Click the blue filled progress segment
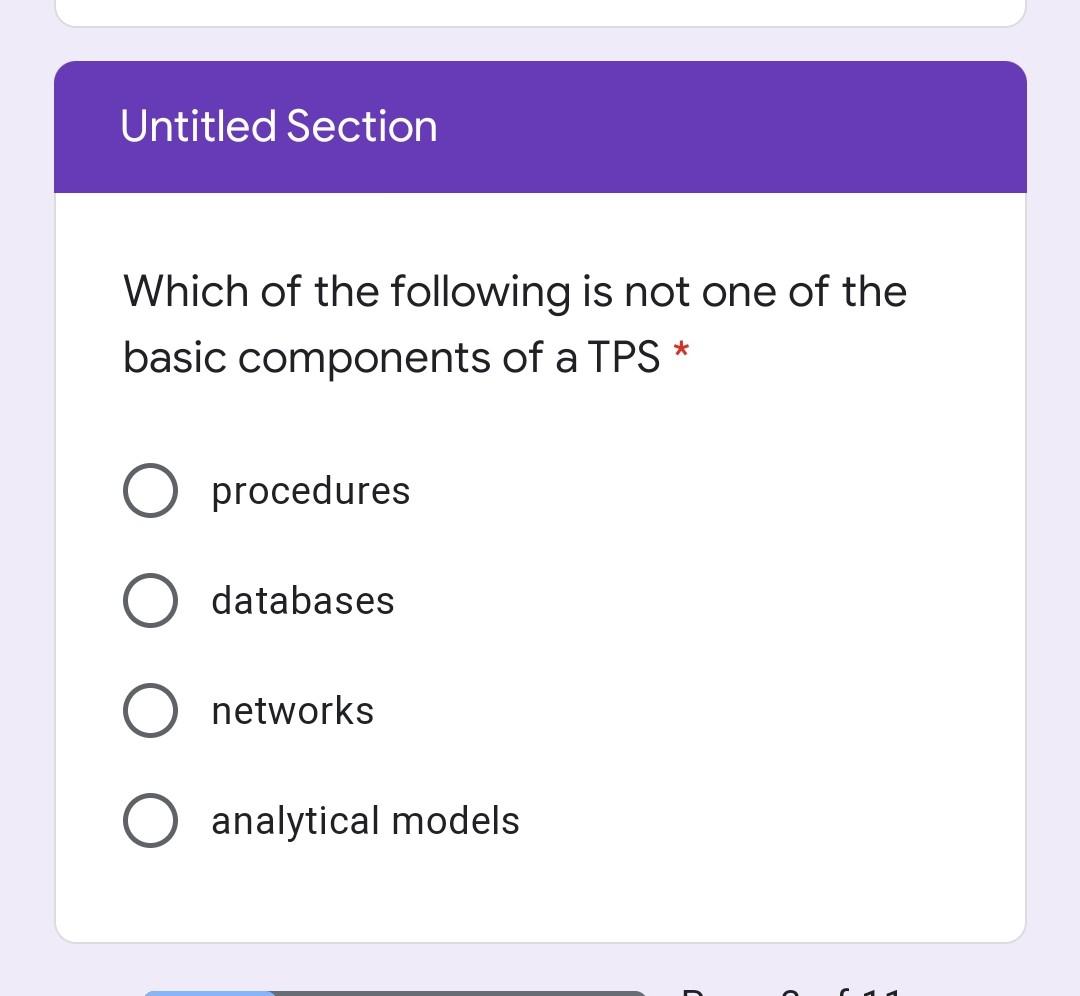Screen dimensions: 1080x996 pyautogui.click(x=210, y=989)
